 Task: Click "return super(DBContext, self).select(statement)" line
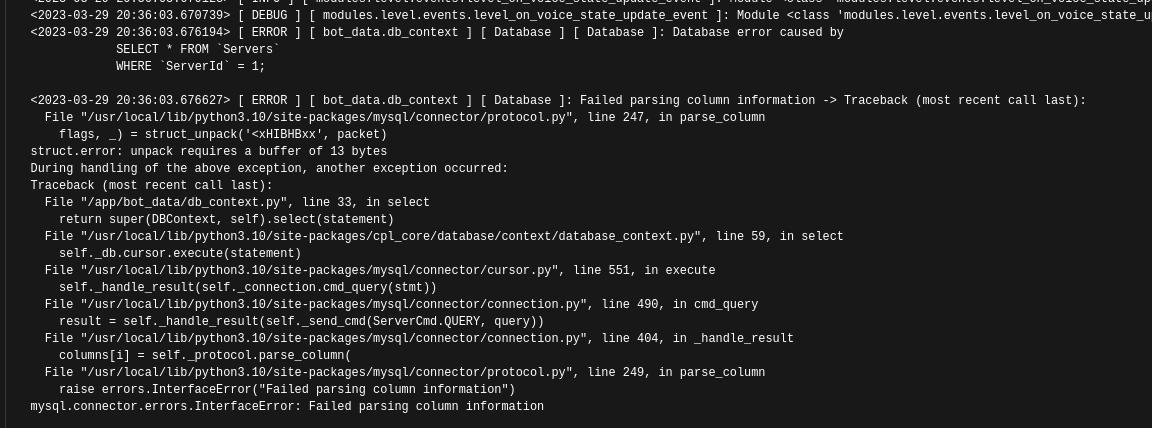[226, 219]
